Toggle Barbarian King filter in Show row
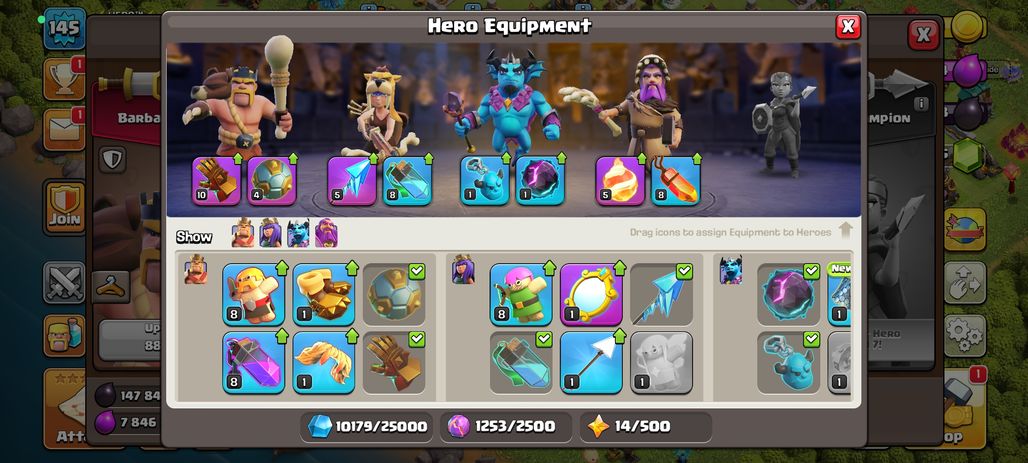 click(243, 233)
